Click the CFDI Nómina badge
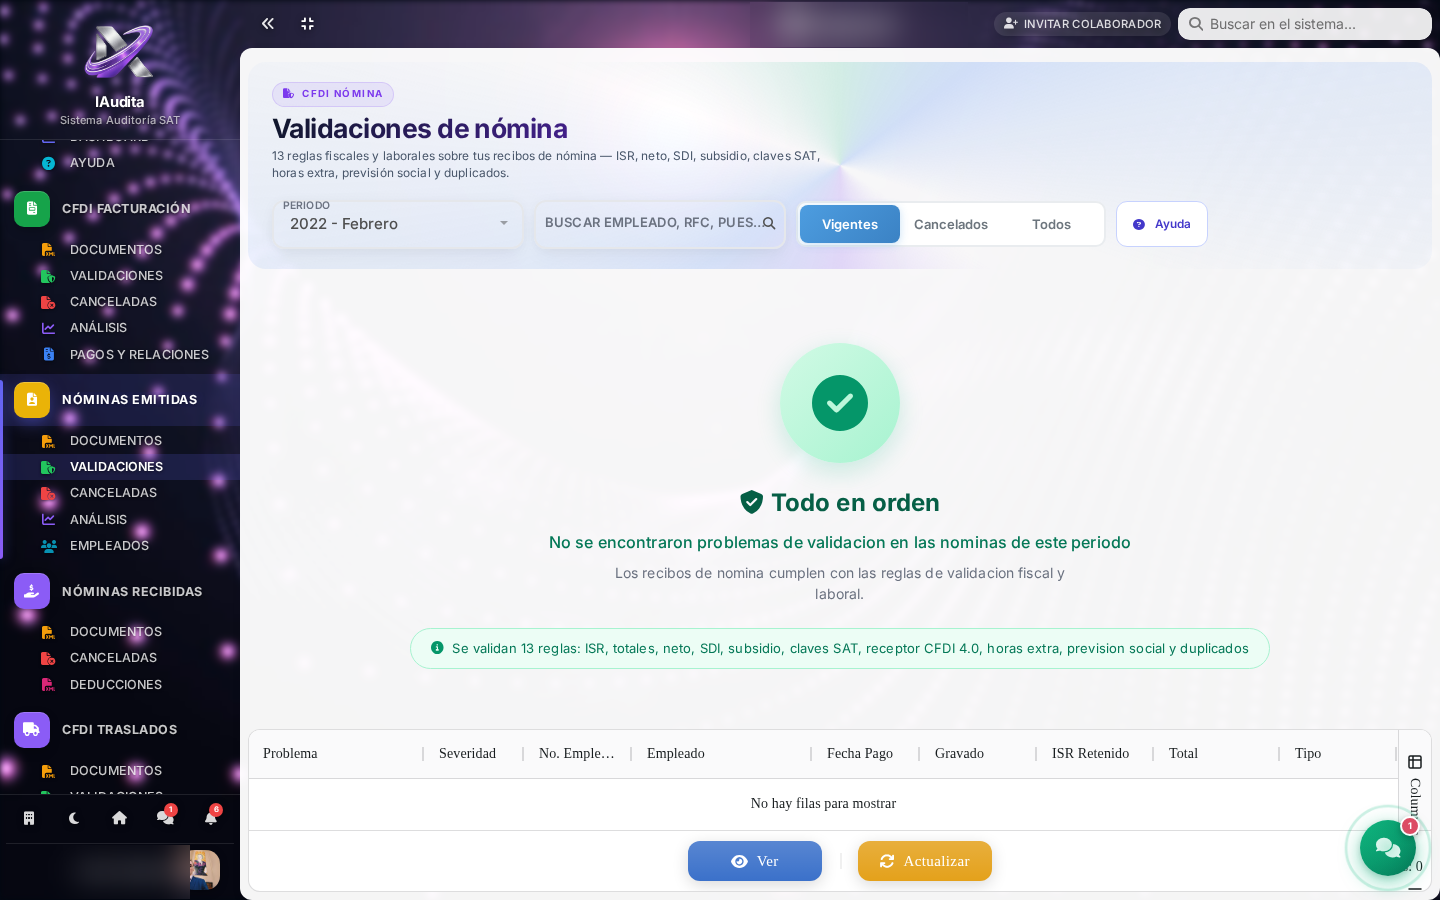The height and width of the screenshot is (900, 1440). tap(333, 94)
